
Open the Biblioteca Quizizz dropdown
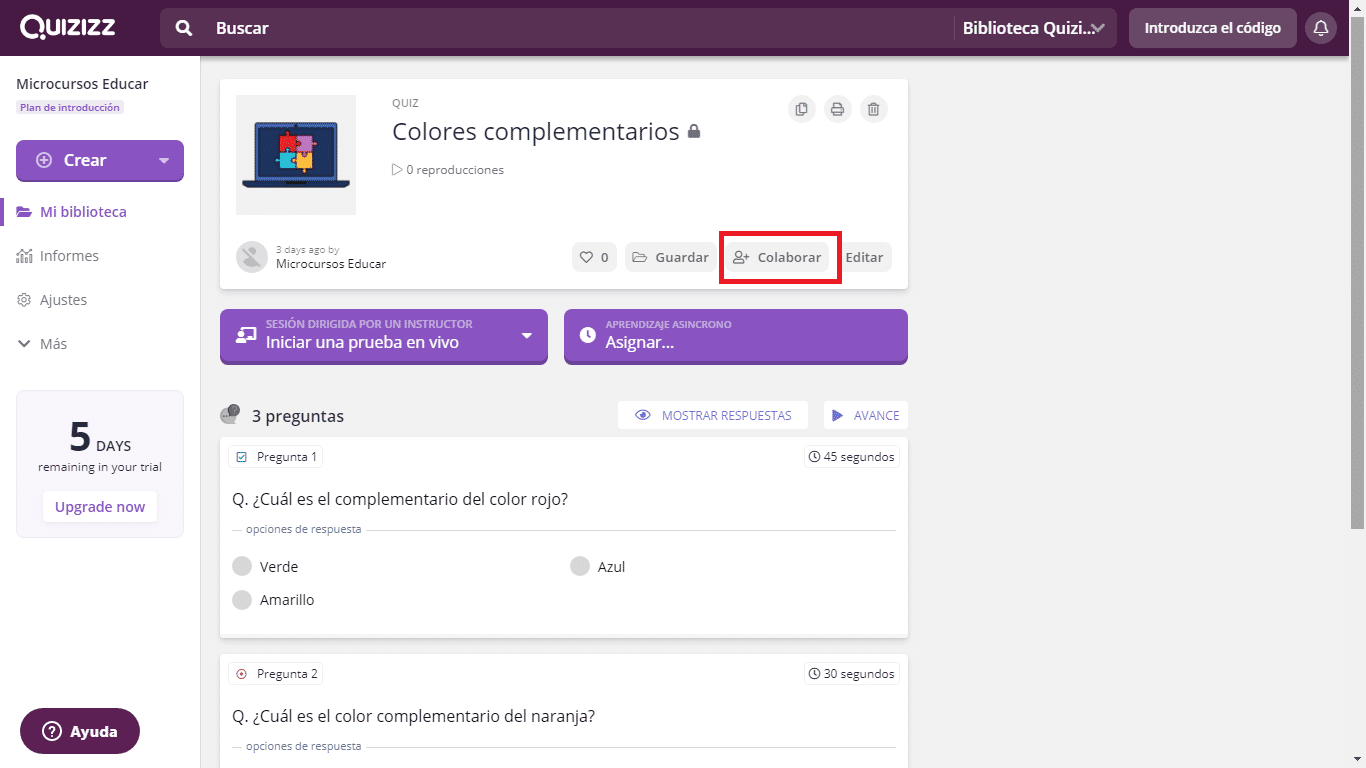coord(1034,28)
